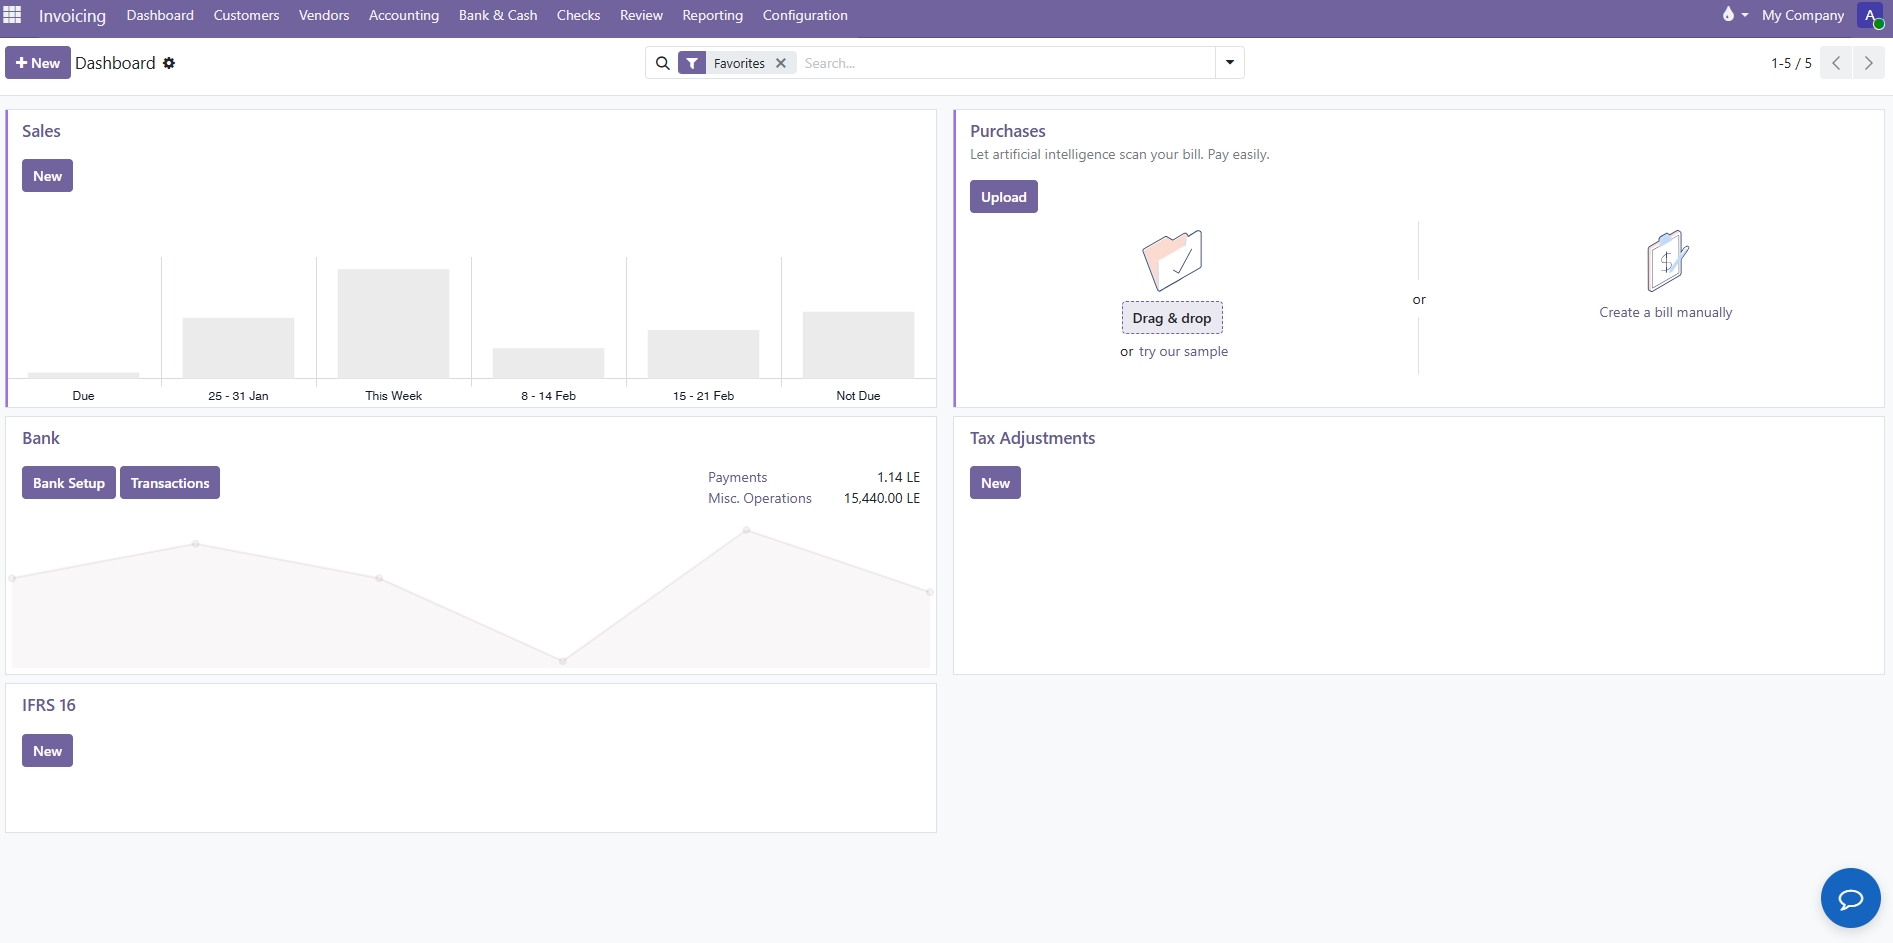The image size is (1893, 943).
Task: Open the Vendors menu
Action: pos(323,15)
